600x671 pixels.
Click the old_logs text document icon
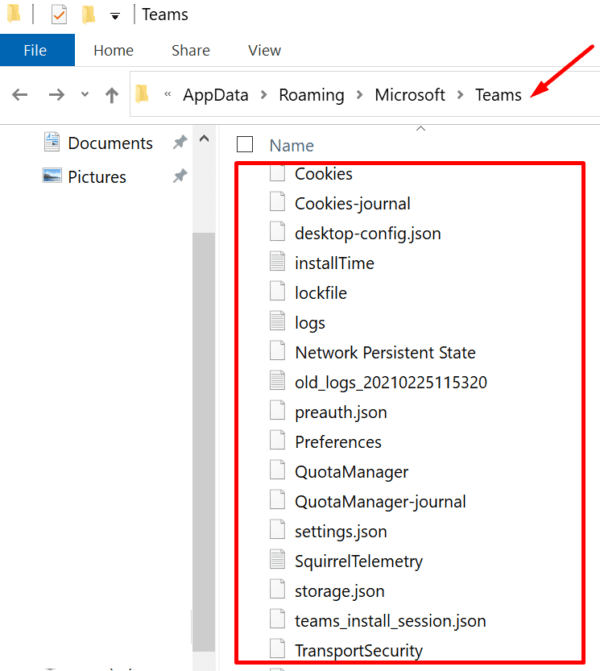(x=277, y=380)
